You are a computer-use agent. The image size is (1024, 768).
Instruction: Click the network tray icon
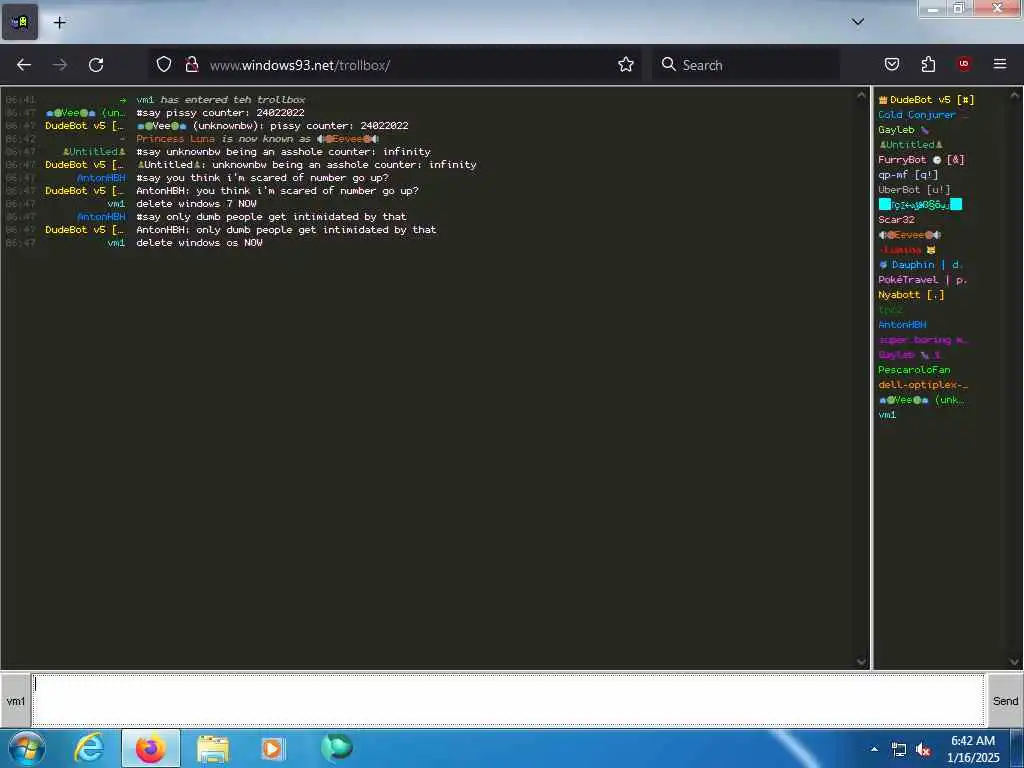[899, 750]
